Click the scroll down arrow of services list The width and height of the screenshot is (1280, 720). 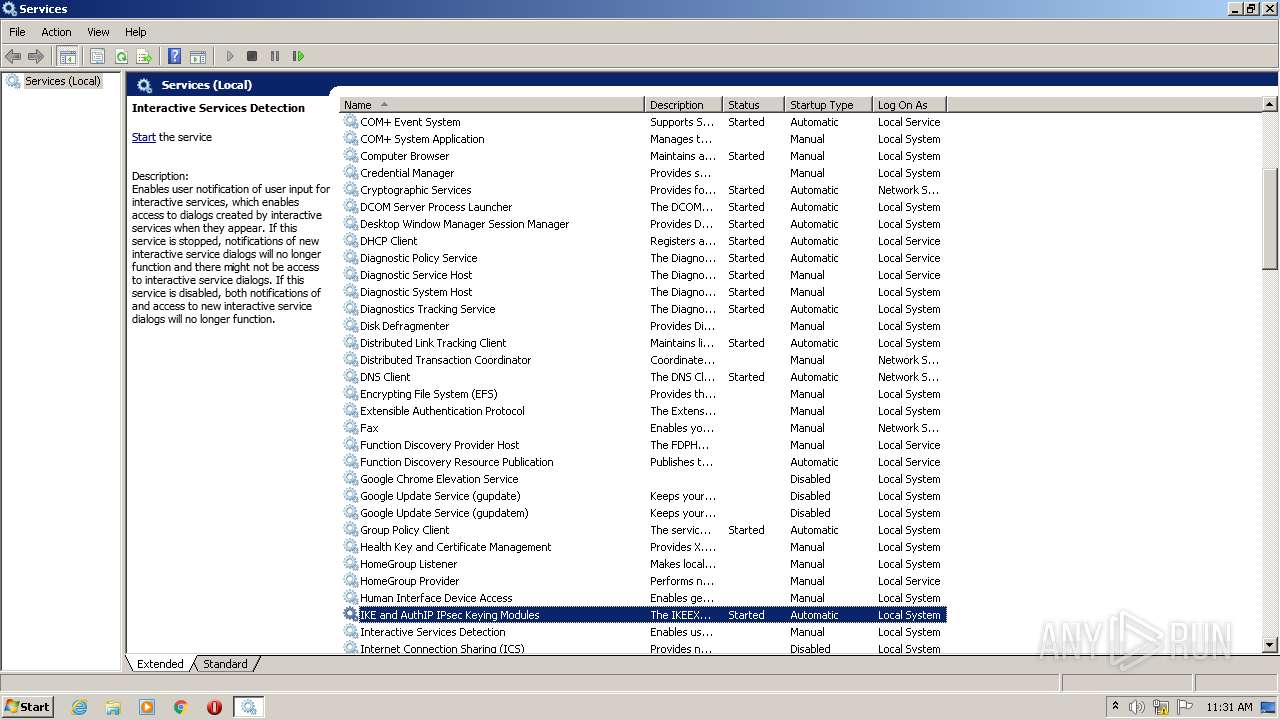click(x=1270, y=646)
